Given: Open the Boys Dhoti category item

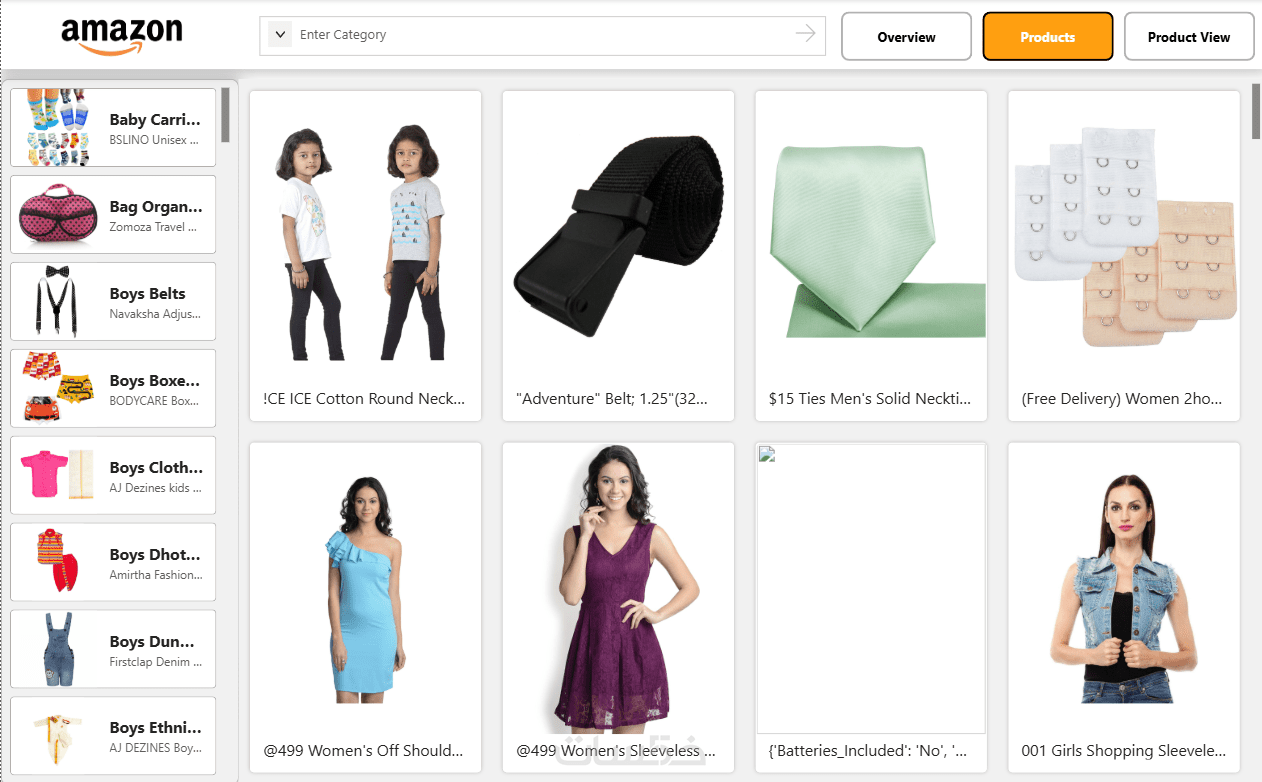Looking at the screenshot, I should pos(113,562).
